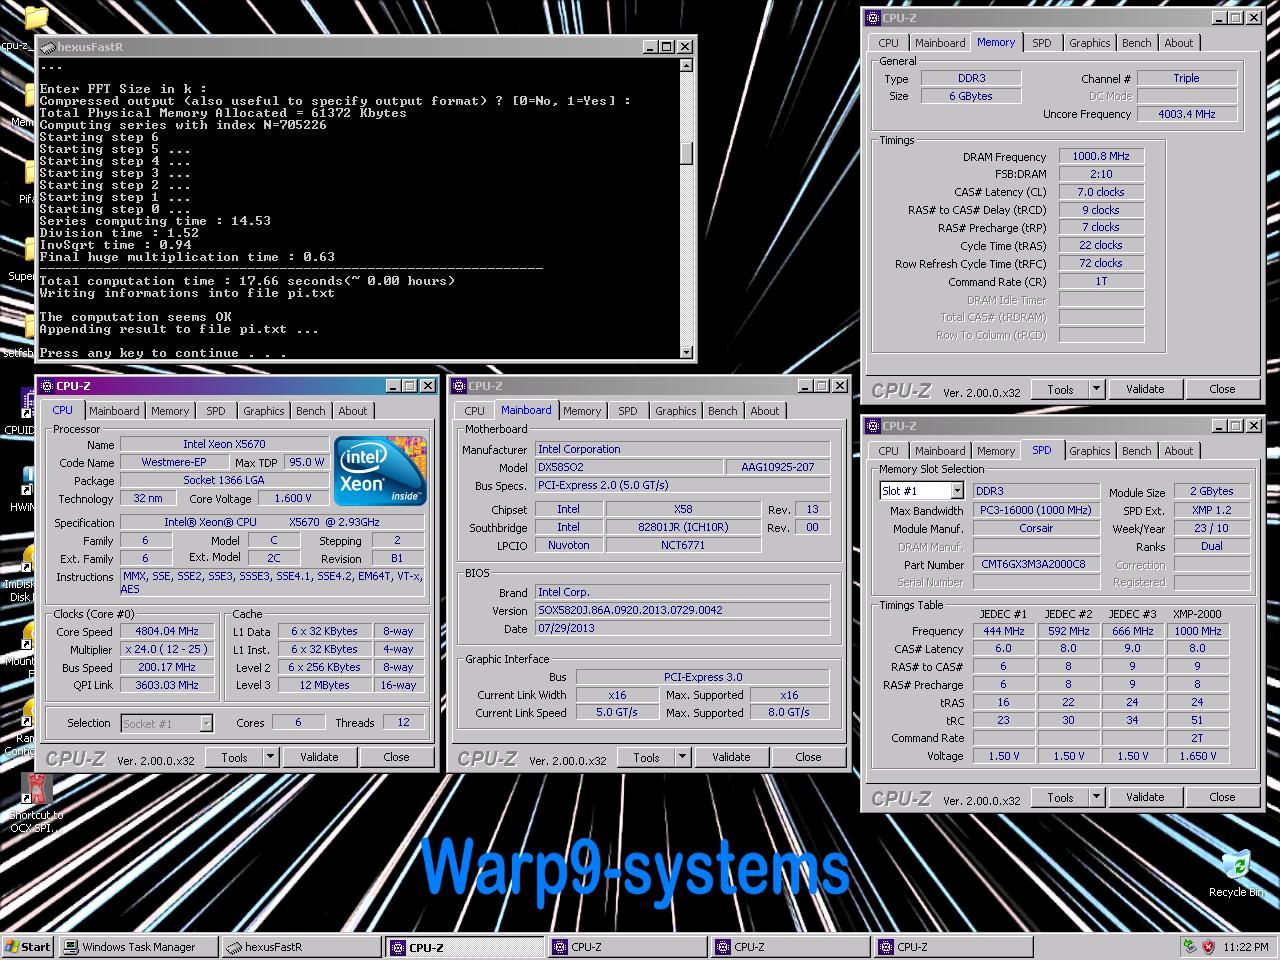The height and width of the screenshot is (960, 1280).
Task: Open the Slot #1 memory slot dropdown
Action: 957,491
